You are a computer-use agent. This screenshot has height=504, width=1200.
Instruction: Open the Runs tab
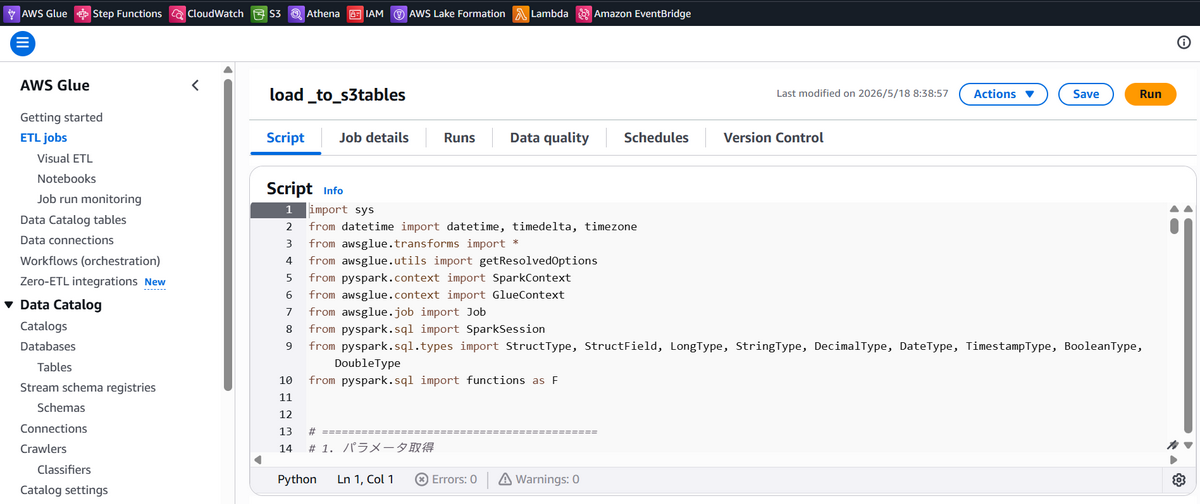pyautogui.click(x=459, y=138)
